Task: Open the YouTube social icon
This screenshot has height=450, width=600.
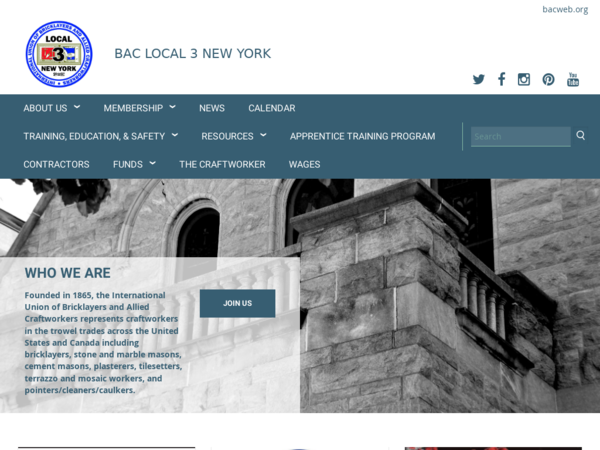Action: [573, 79]
